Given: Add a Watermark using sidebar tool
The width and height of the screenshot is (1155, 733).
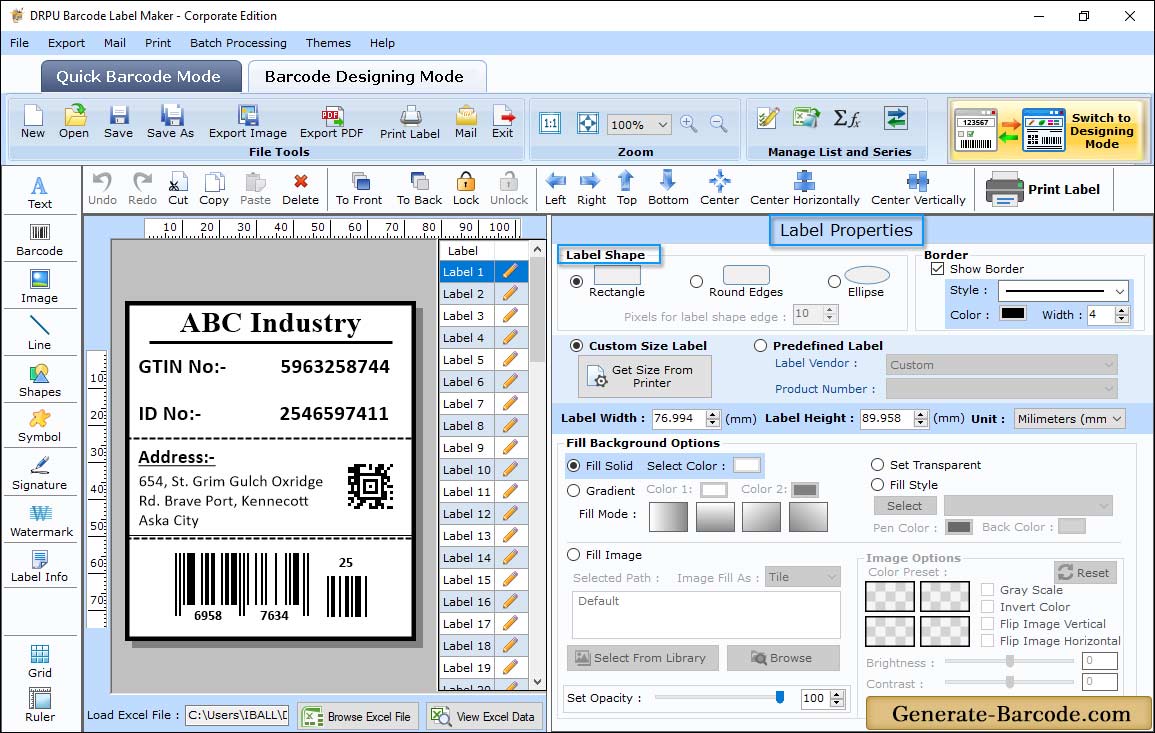Looking at the screenshot, I should click(x=41, y=520).
